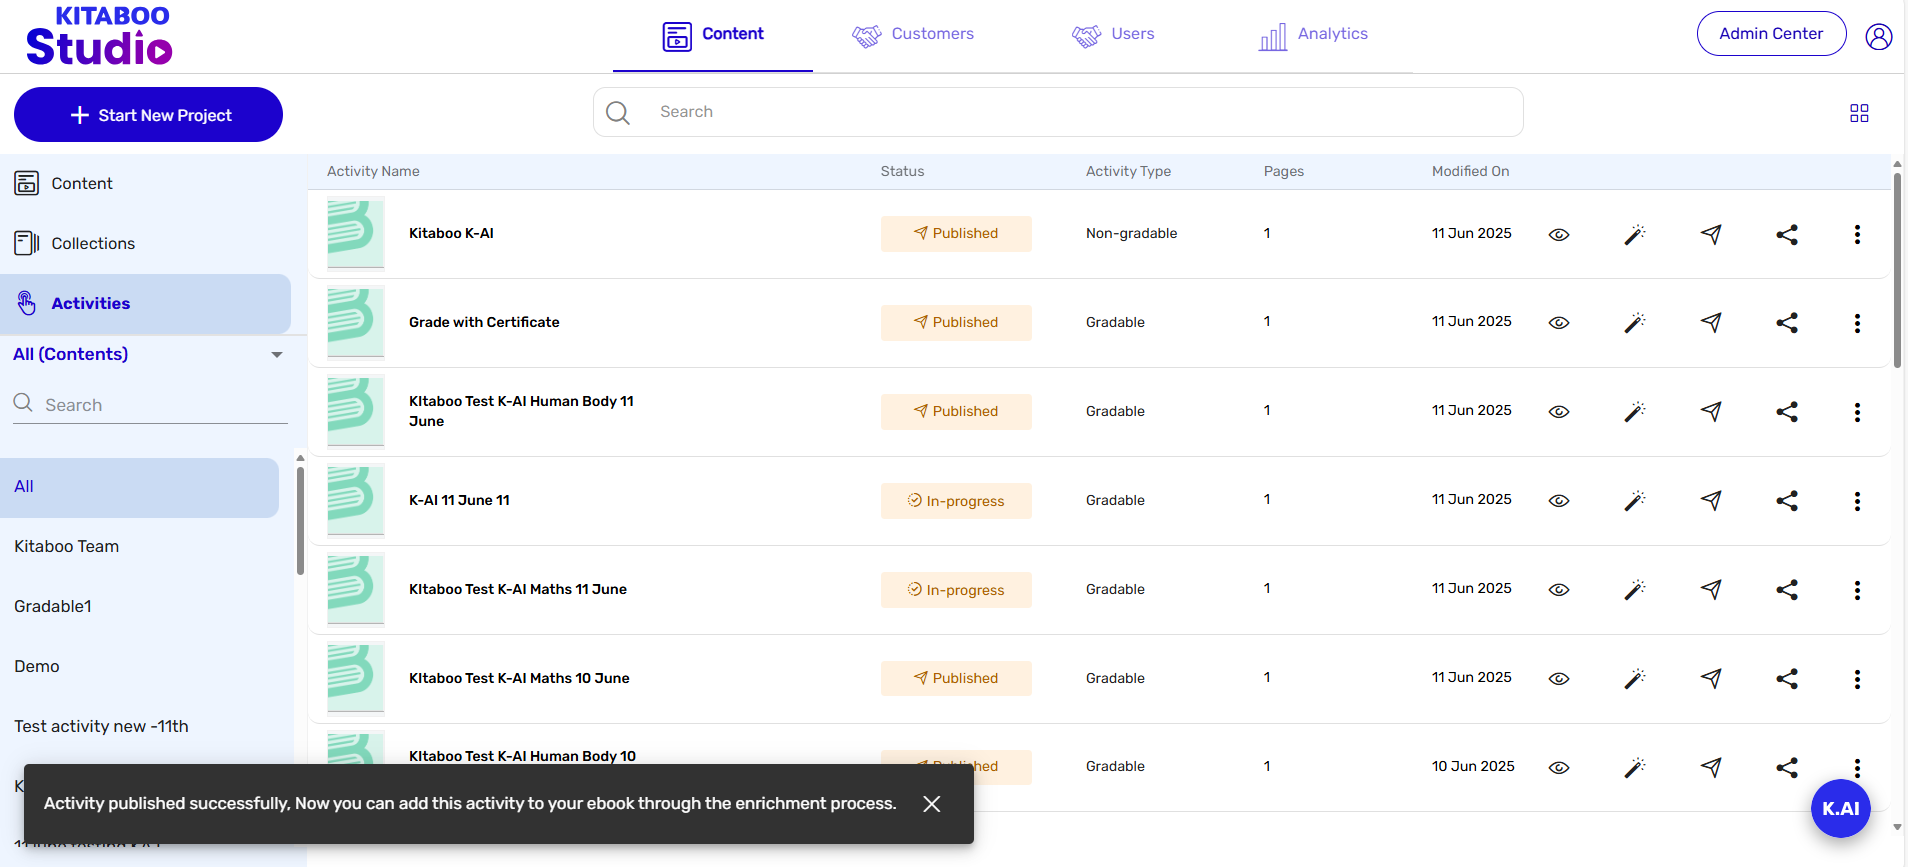This screenshot has width=1908, height=867.
Task: Open the Admin Center
Action: (x=1771, y=34)
